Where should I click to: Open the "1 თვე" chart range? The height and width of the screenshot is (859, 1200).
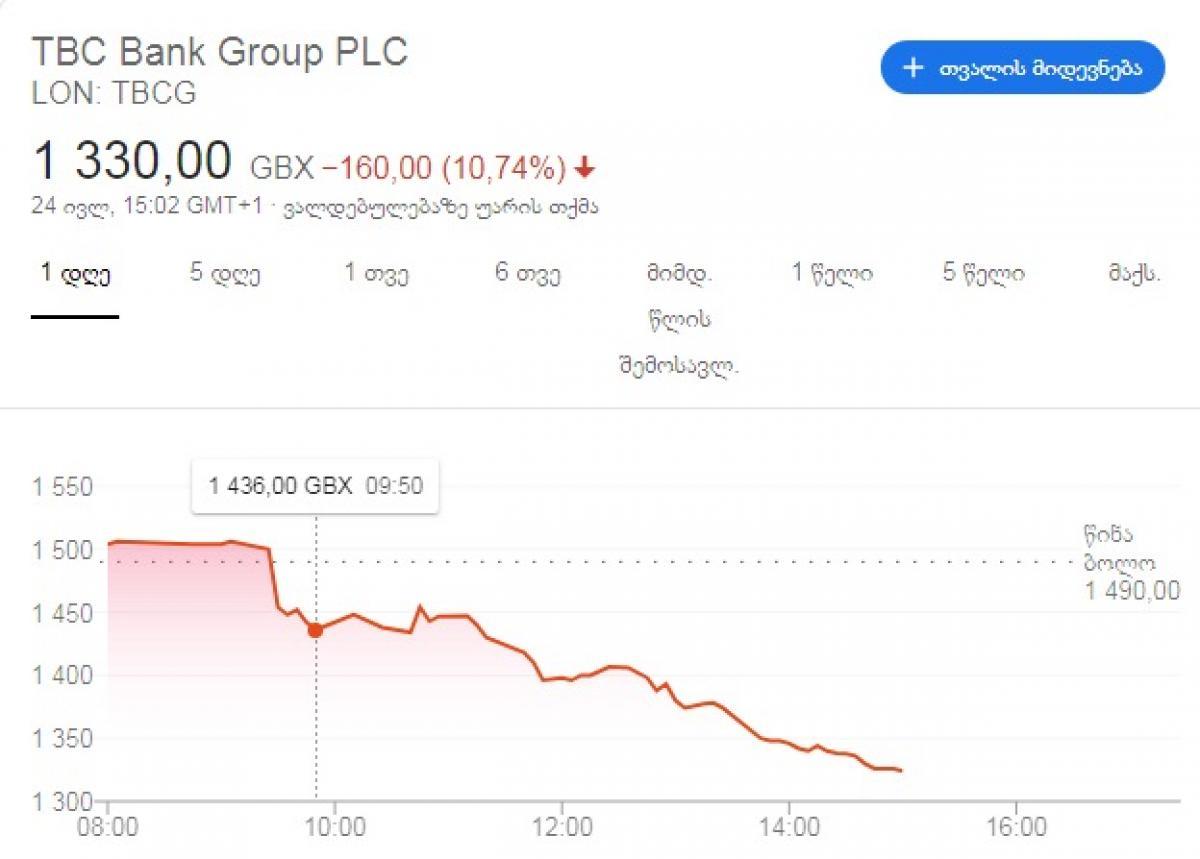[376, 274]
